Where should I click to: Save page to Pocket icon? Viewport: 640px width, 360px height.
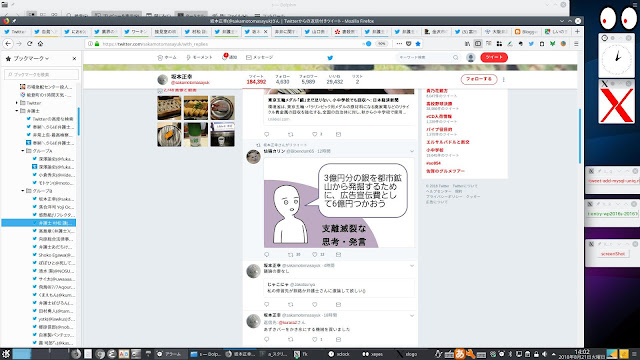(409, 44)
